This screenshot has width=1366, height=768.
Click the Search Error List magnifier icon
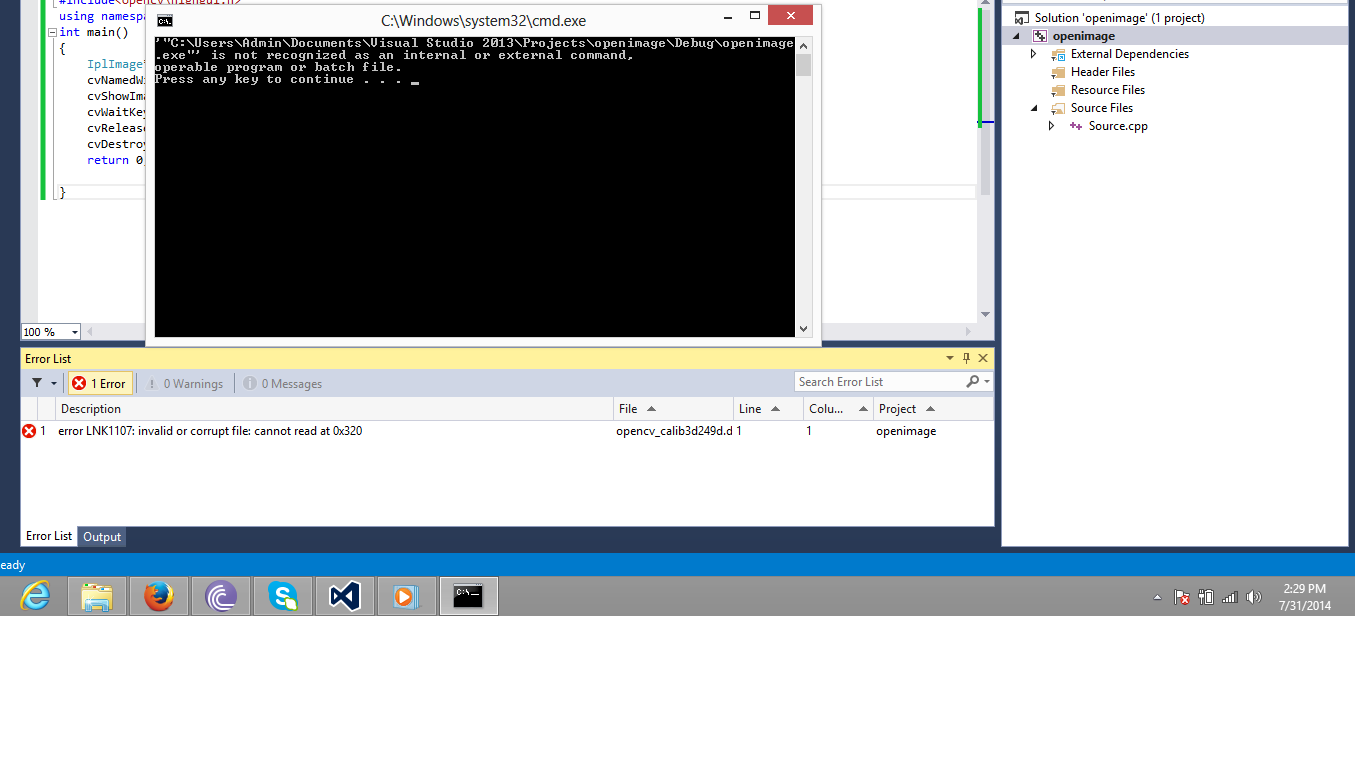(x=972, y=382)
